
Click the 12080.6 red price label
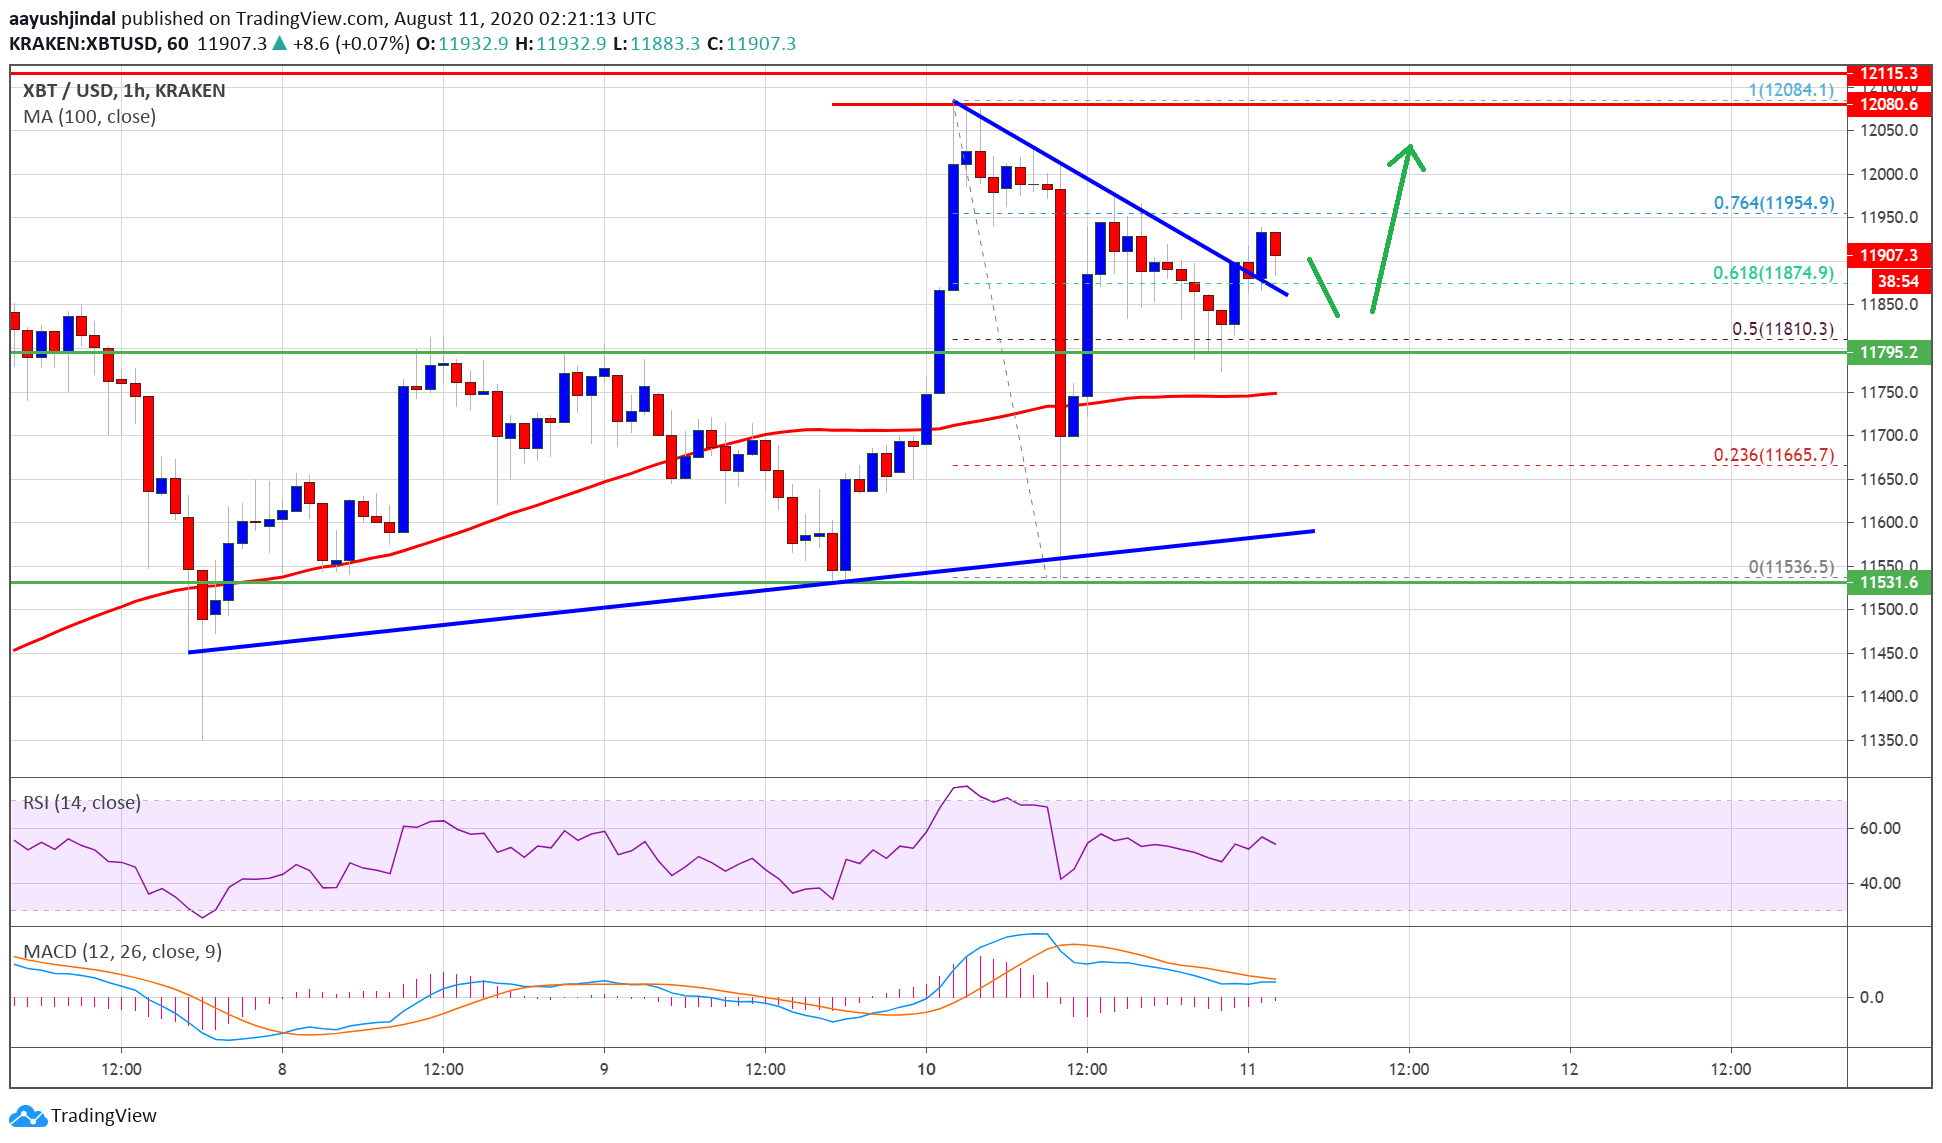1888,104
